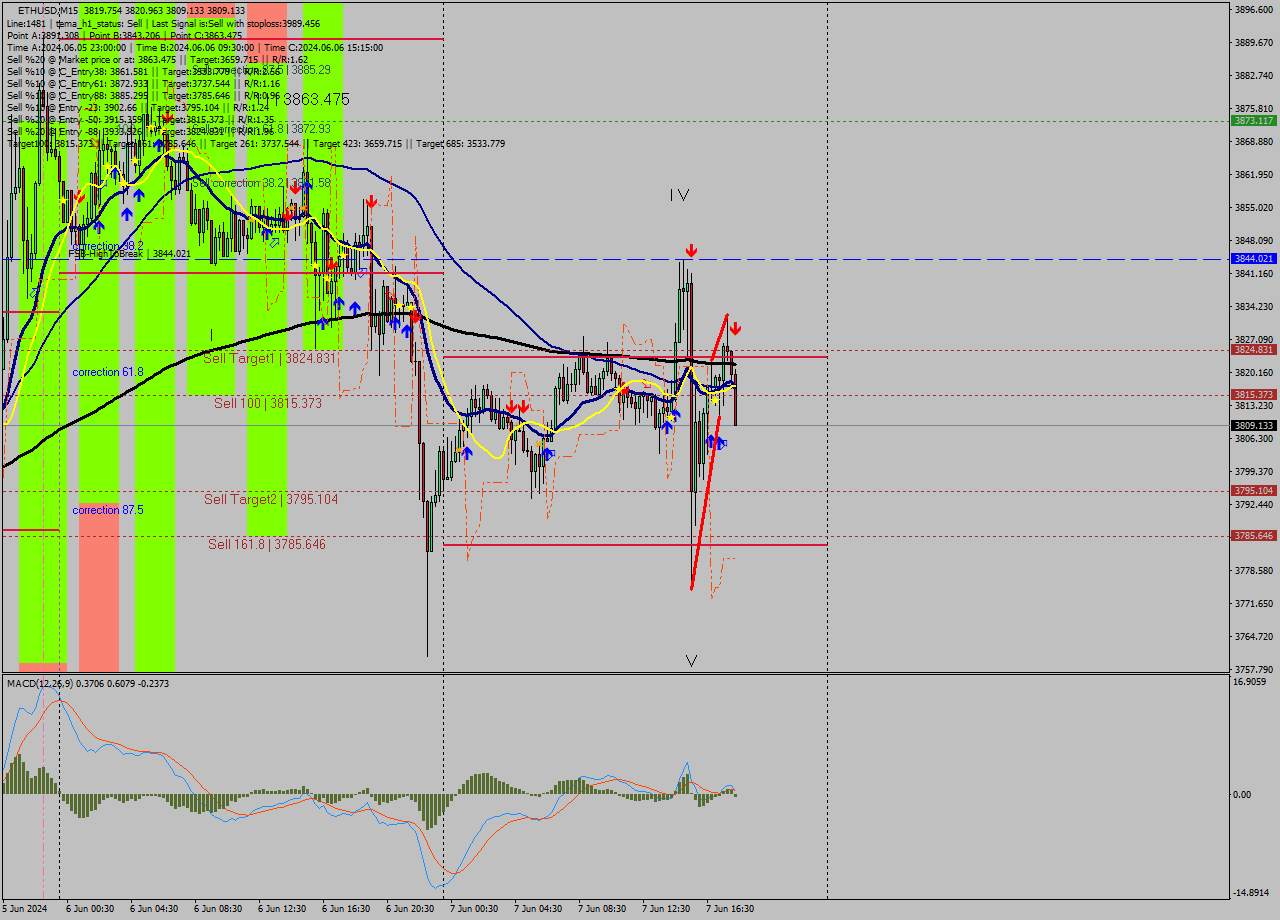Click the thick red trend line
The image size is (1280, 920).
(x=706, y=461)
